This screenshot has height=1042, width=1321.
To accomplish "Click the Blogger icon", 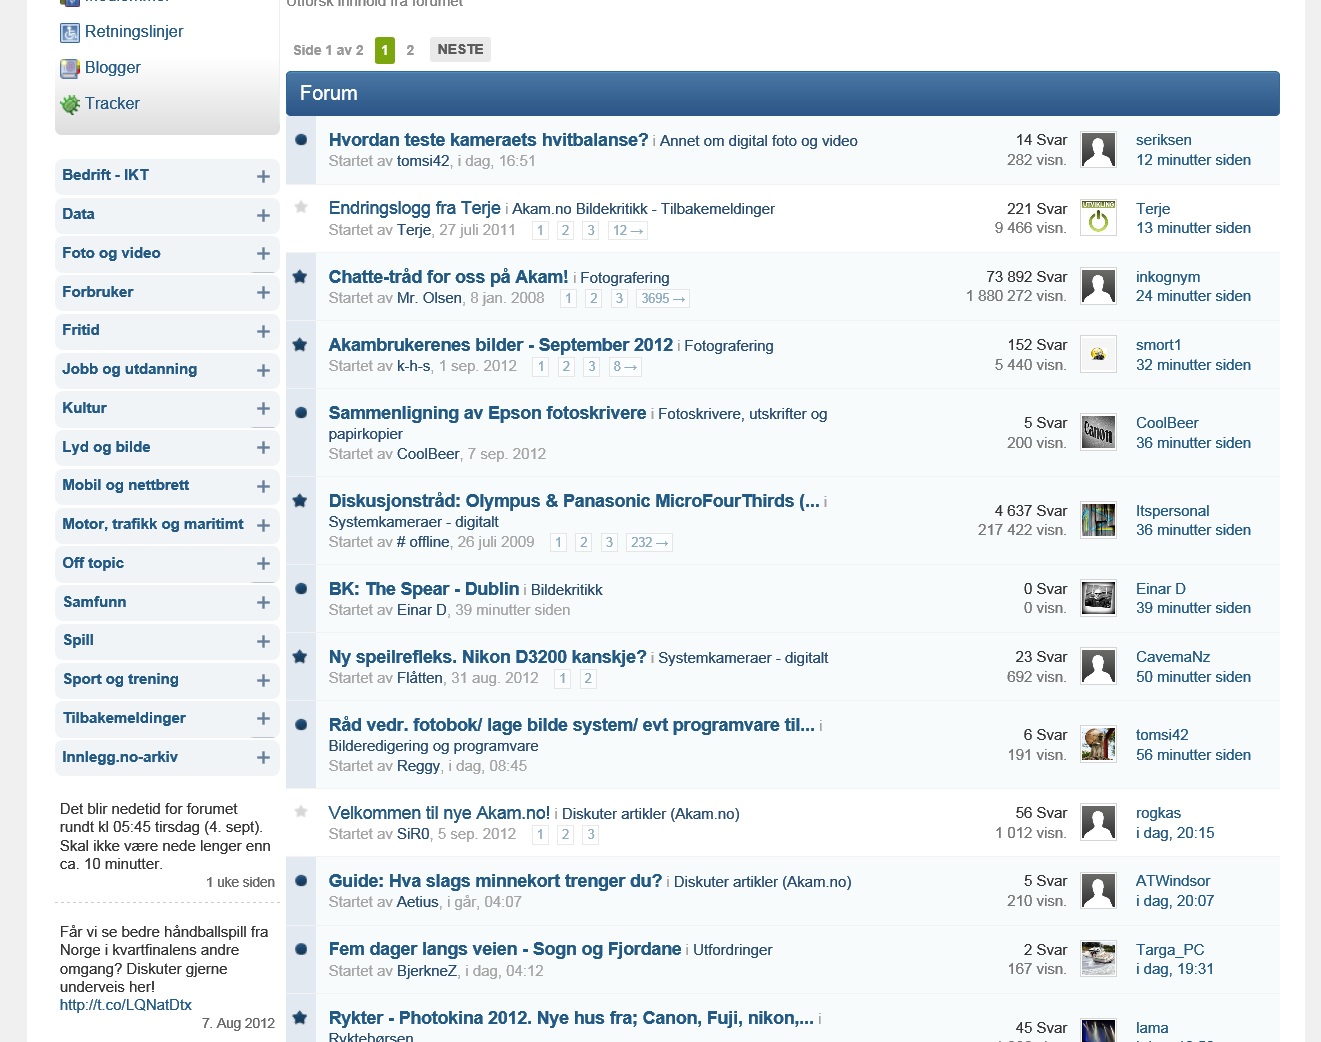I will [x=70, y=69].
